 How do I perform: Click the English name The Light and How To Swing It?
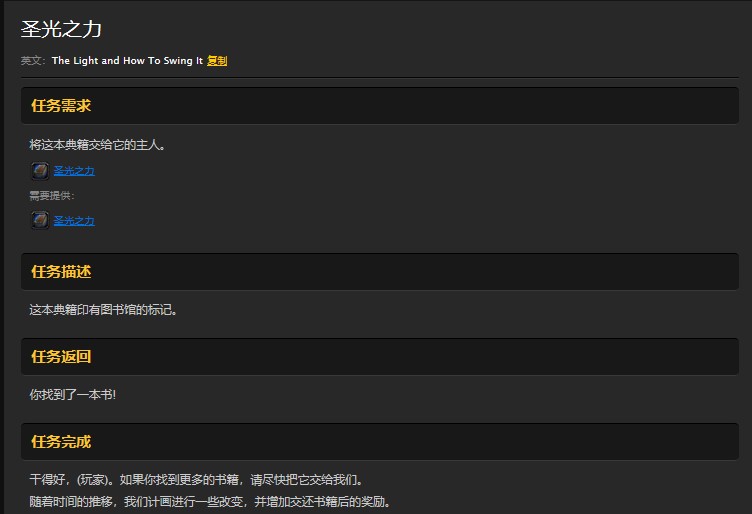pos(127,61)
